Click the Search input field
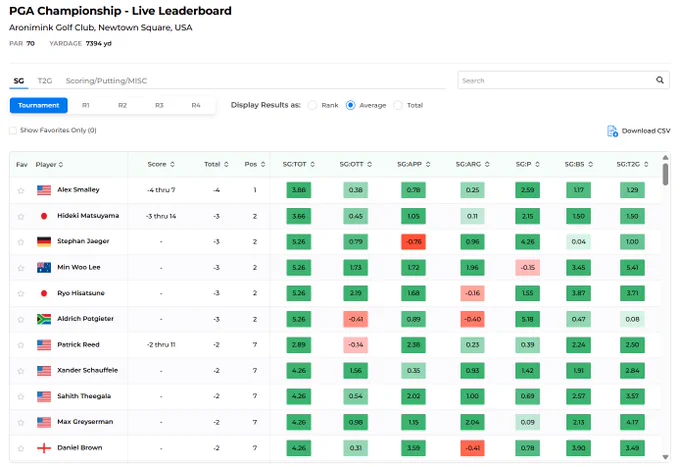The image size is (680, 467). click(x=563, y=80)
